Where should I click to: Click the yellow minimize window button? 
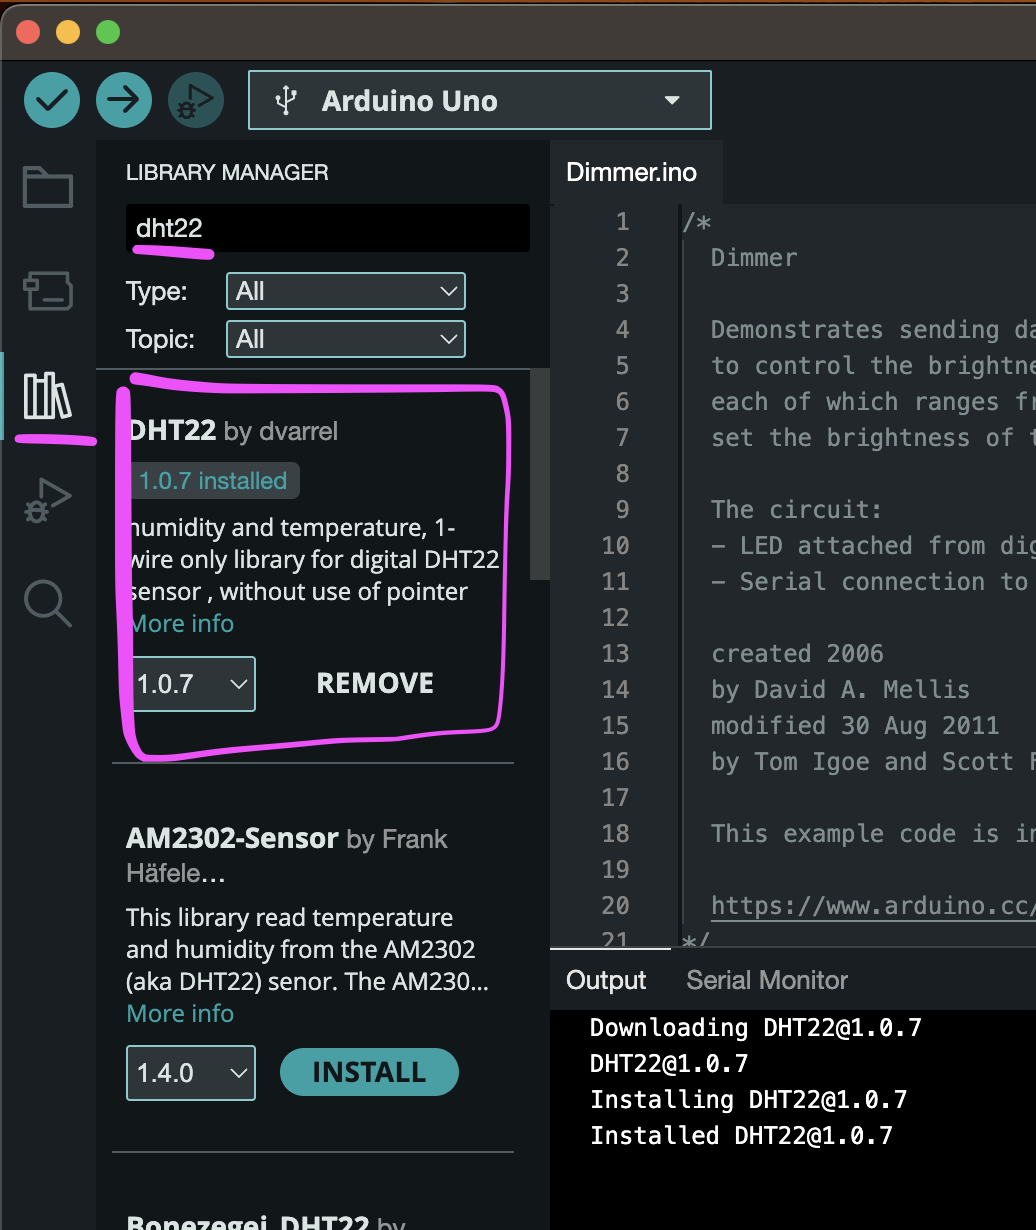pos(68,32)
